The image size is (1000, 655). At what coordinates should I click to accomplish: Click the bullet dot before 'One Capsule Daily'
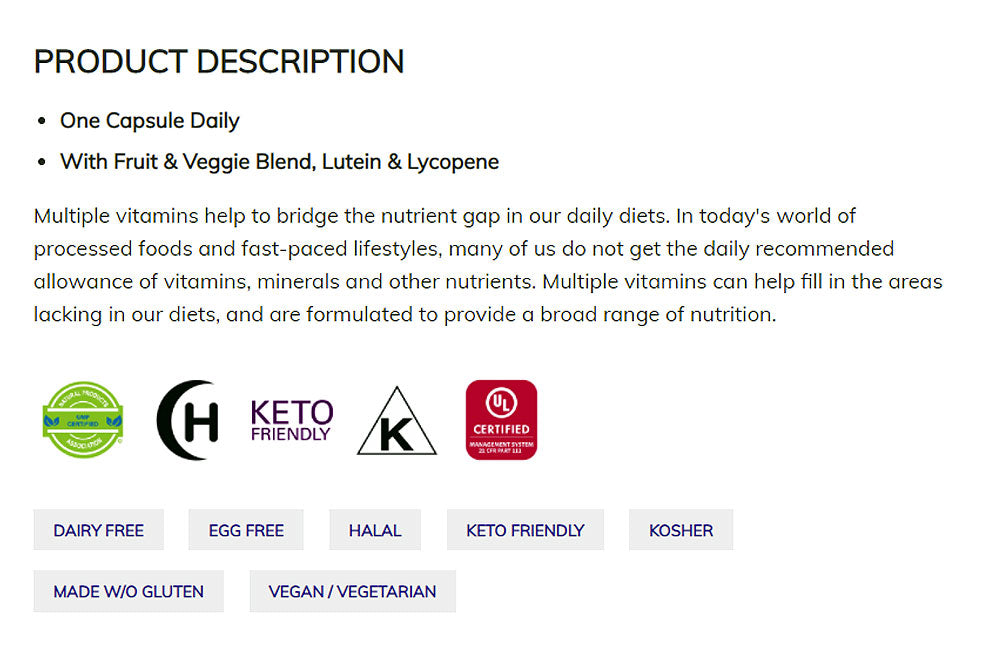click(x=42, y=122)
